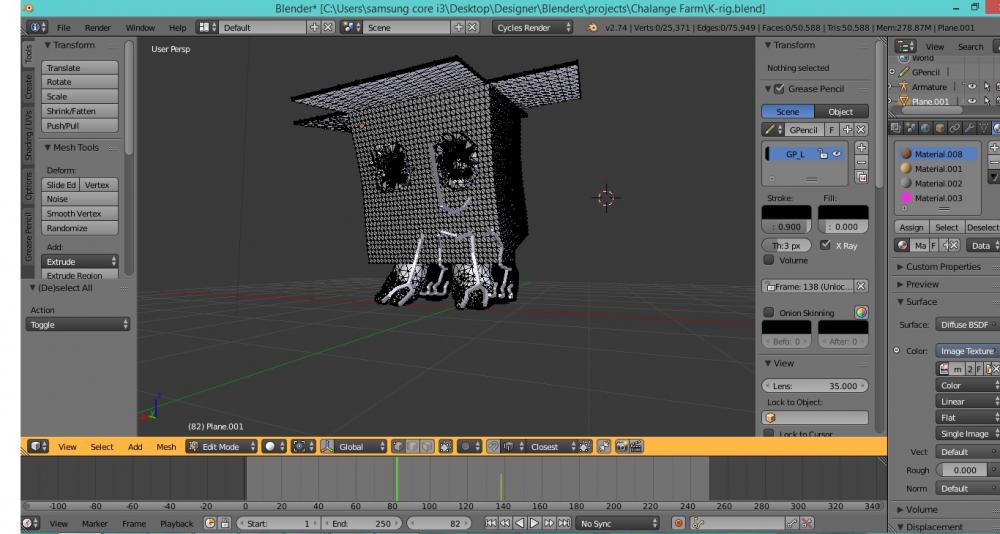Select Material.003 in the material list
Screen dimensions: 1000x534
click(939, 198)
